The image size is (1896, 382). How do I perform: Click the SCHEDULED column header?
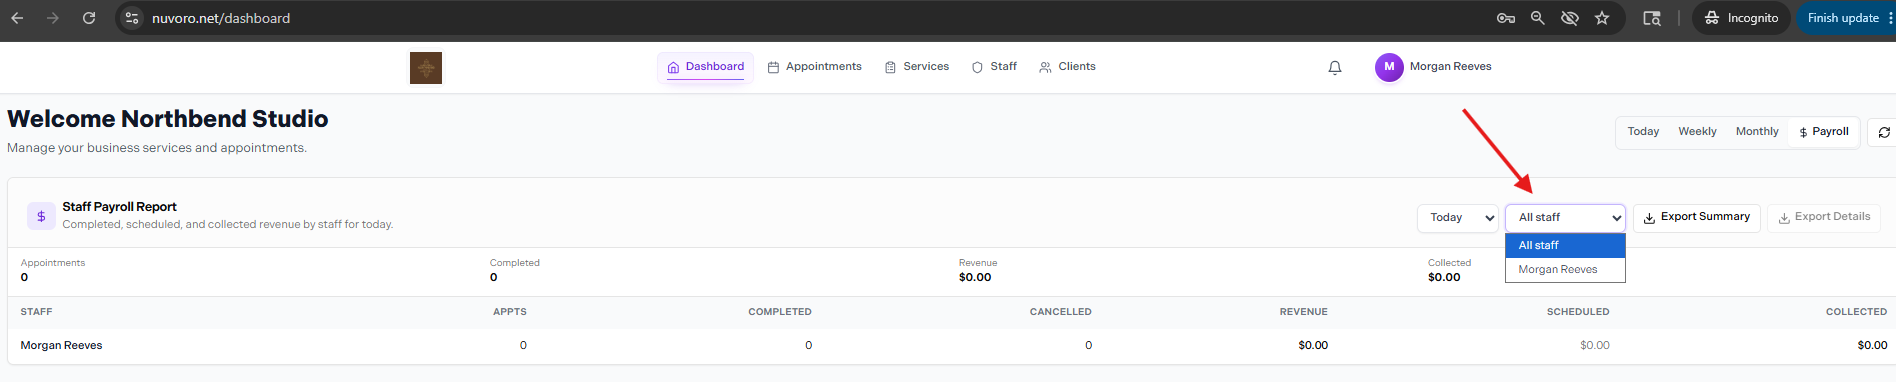[1578, 312]
